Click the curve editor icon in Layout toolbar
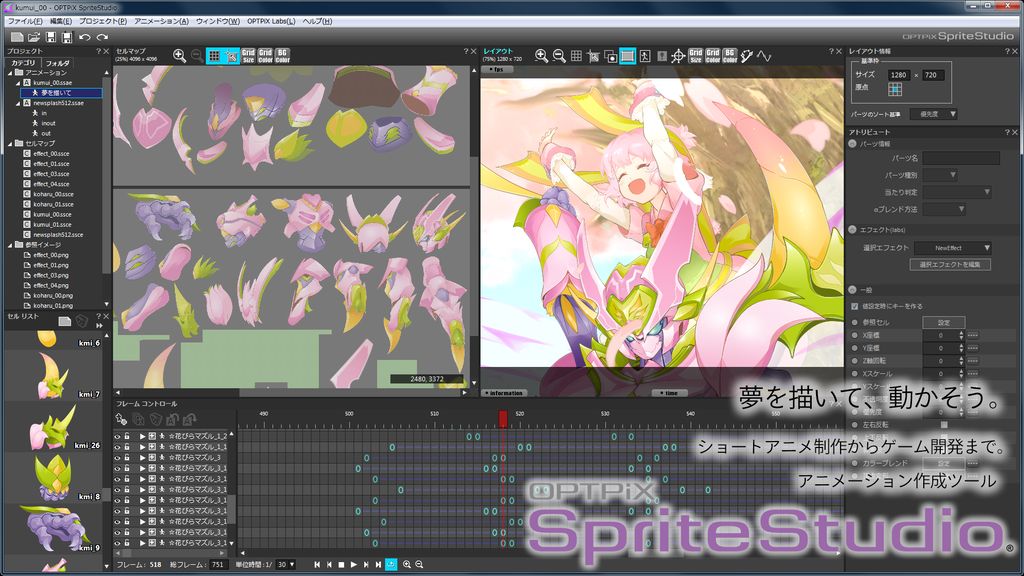The image size is (1024, 576). [764, 56]
